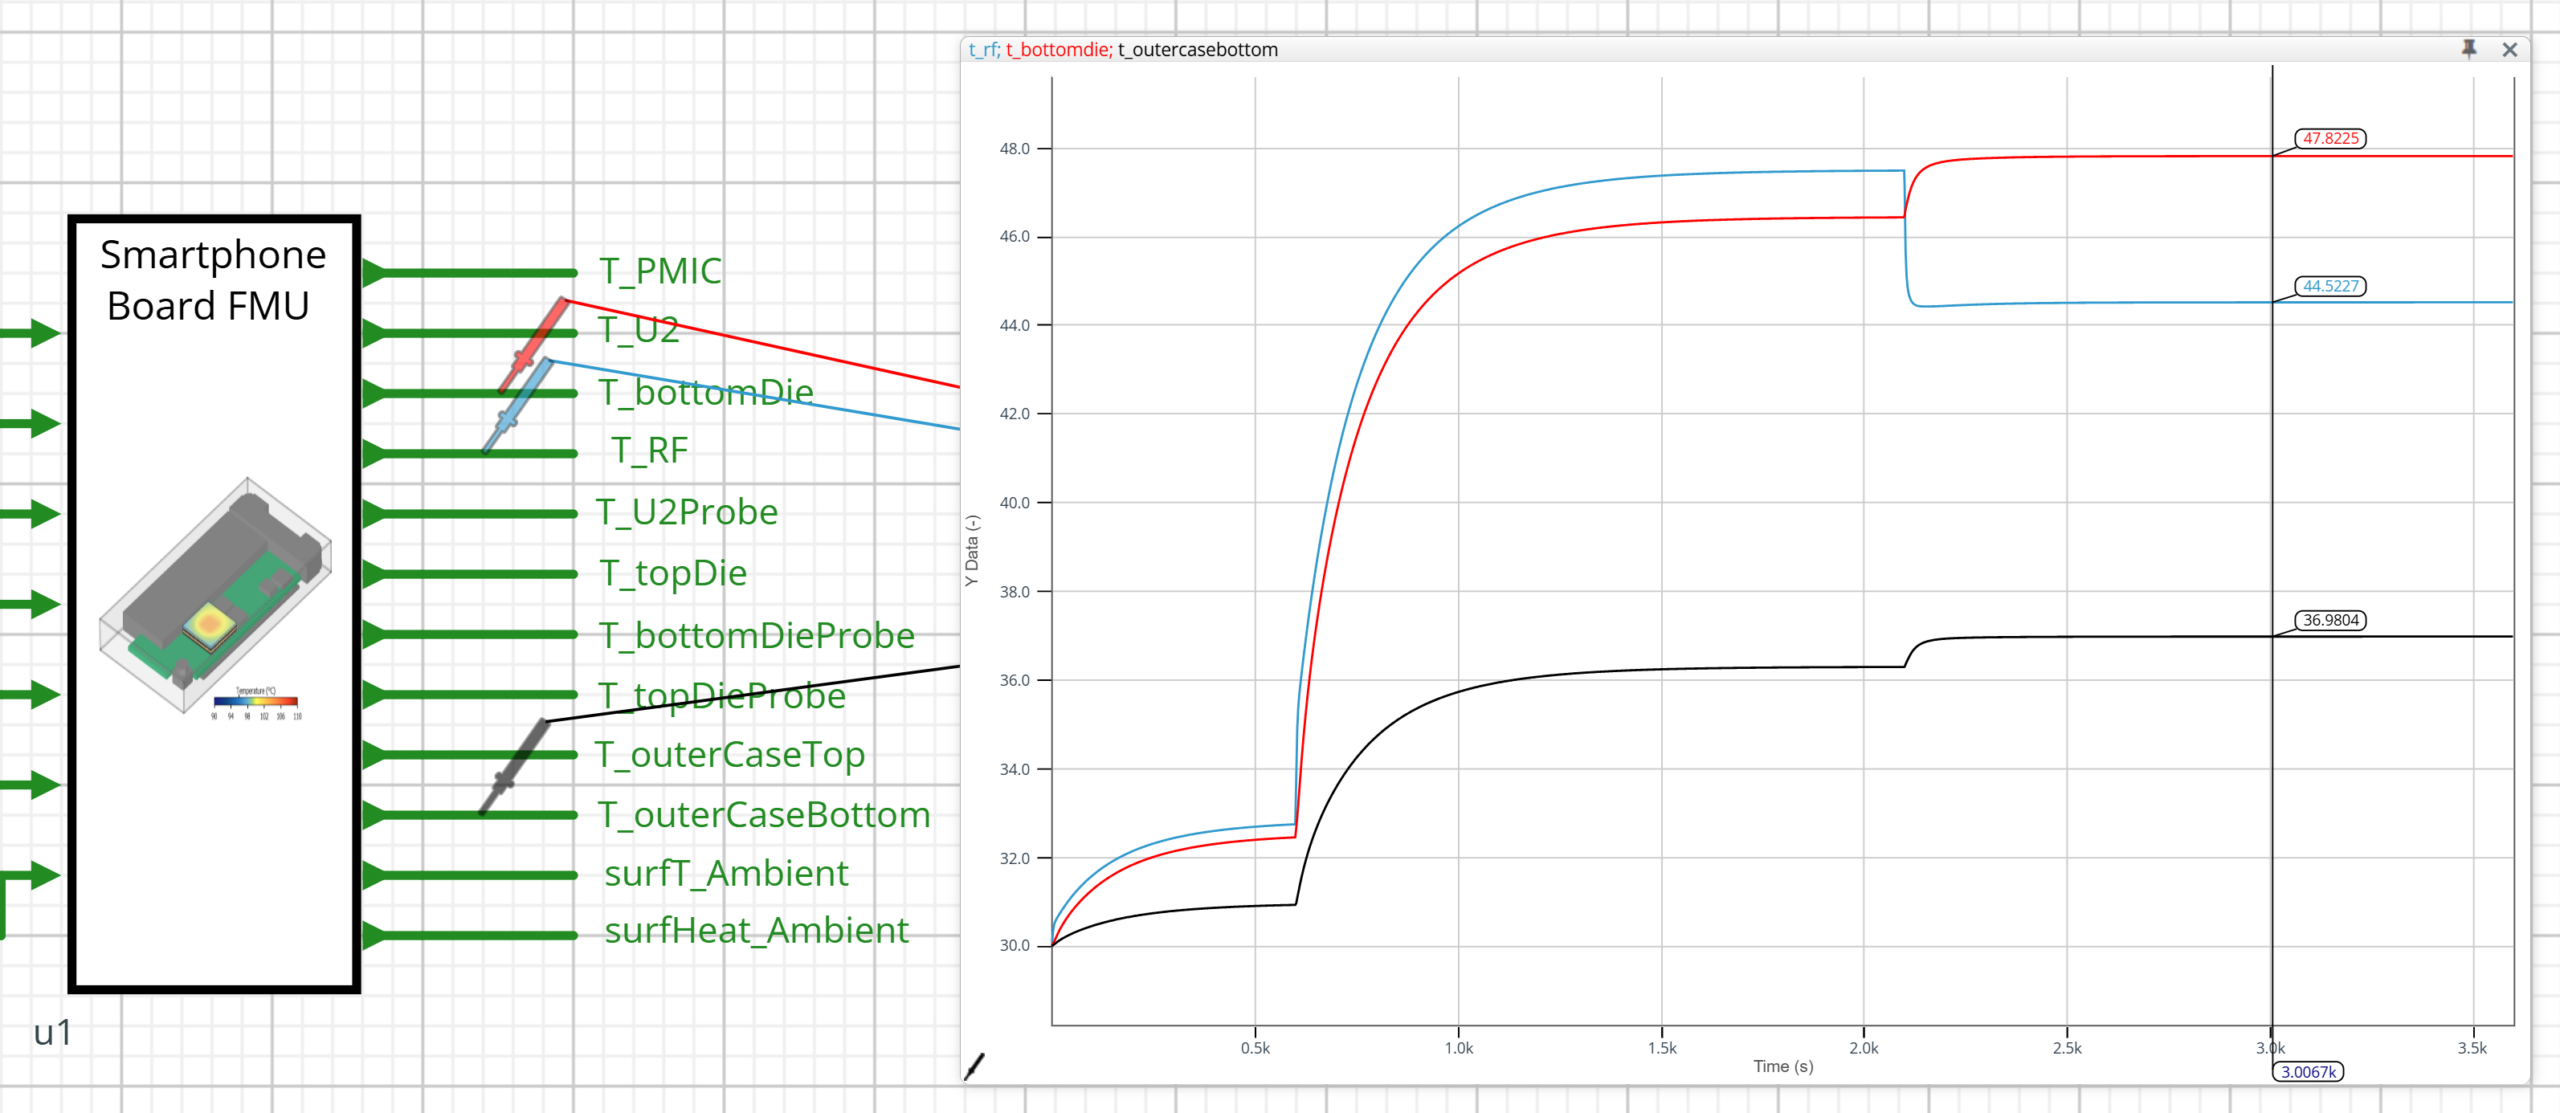Select the T_U2 output label

(638, 330)
